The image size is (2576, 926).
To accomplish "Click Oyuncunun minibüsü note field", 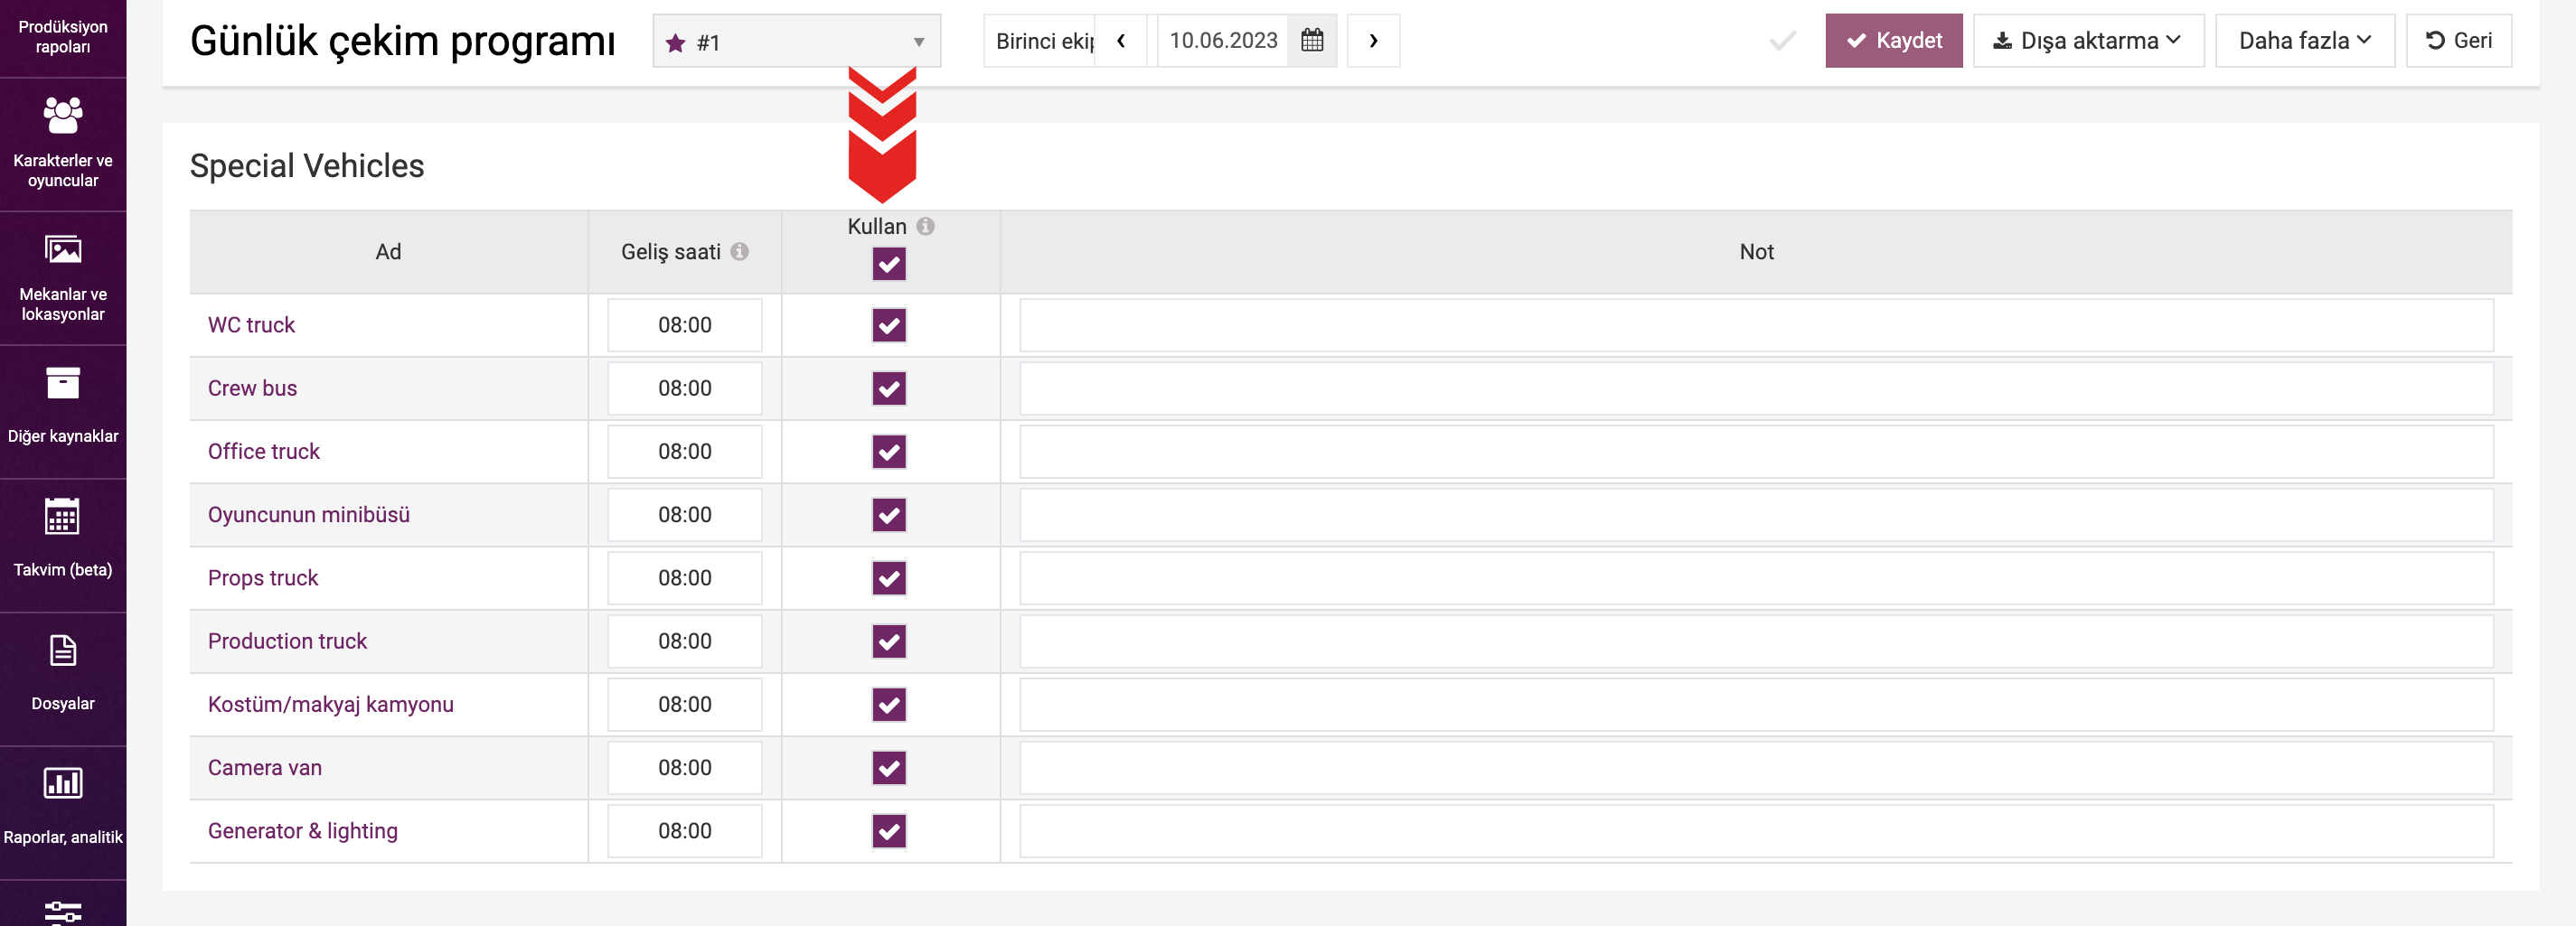I will (1756, 515).
